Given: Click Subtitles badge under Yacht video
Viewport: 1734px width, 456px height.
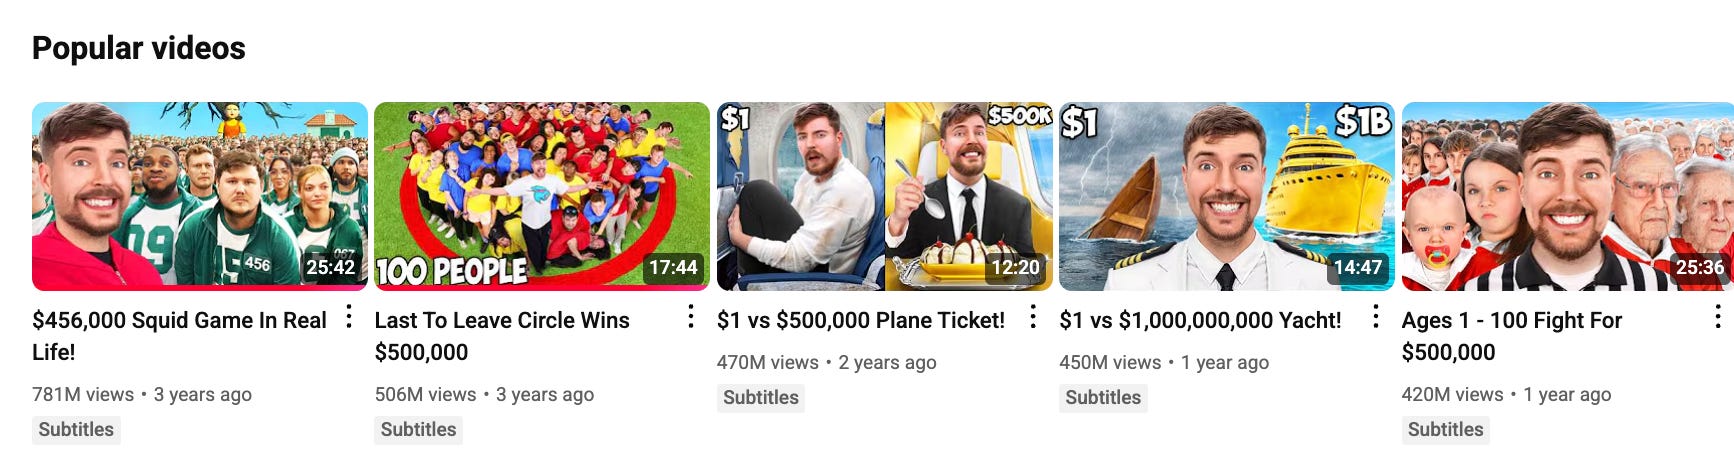Looking at the screenshot, I should coord(1103,398).
